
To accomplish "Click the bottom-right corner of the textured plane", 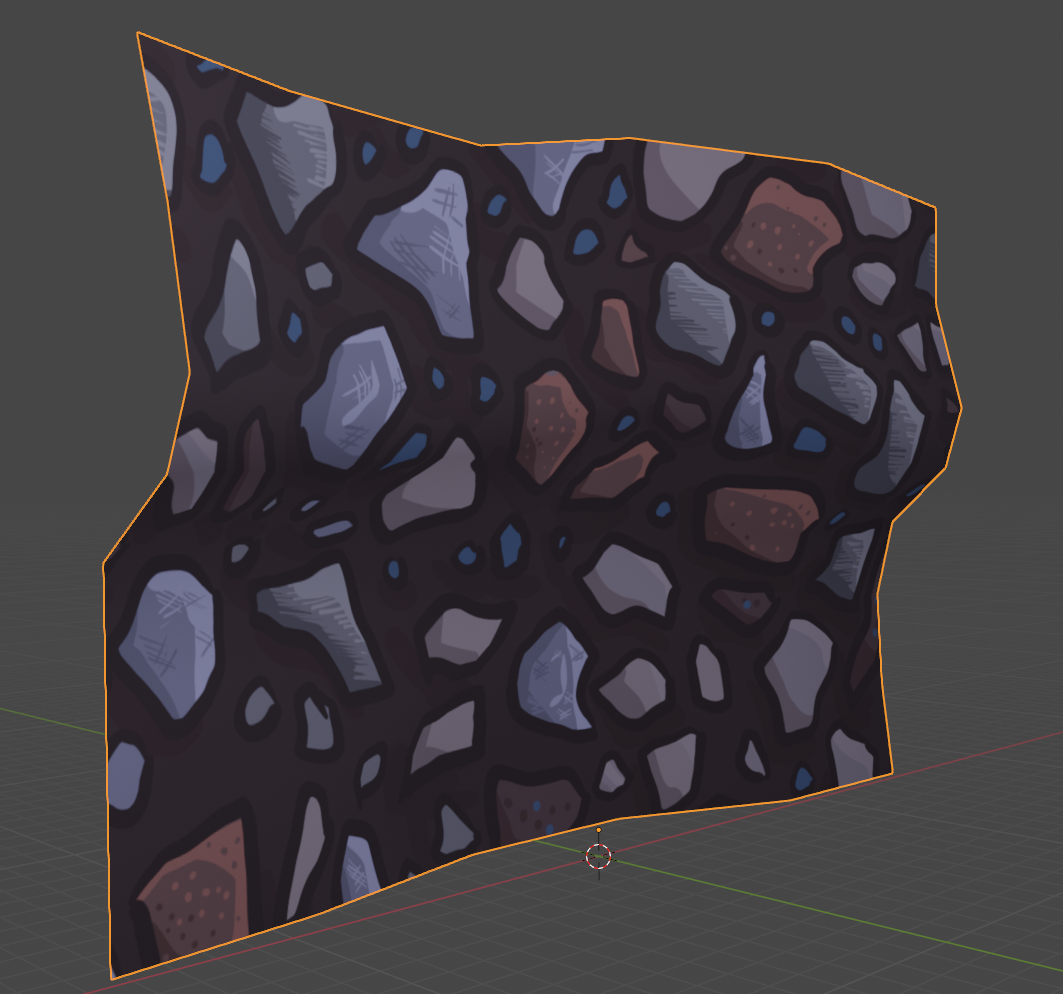I will coord(890,772).
